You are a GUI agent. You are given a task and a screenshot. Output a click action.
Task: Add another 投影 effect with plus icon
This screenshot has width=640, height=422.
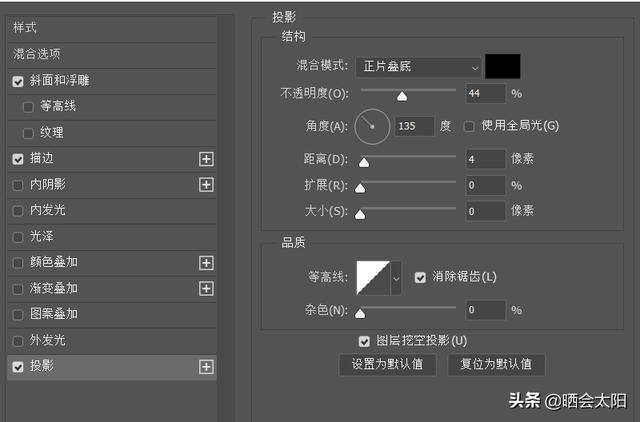[206, 367]
